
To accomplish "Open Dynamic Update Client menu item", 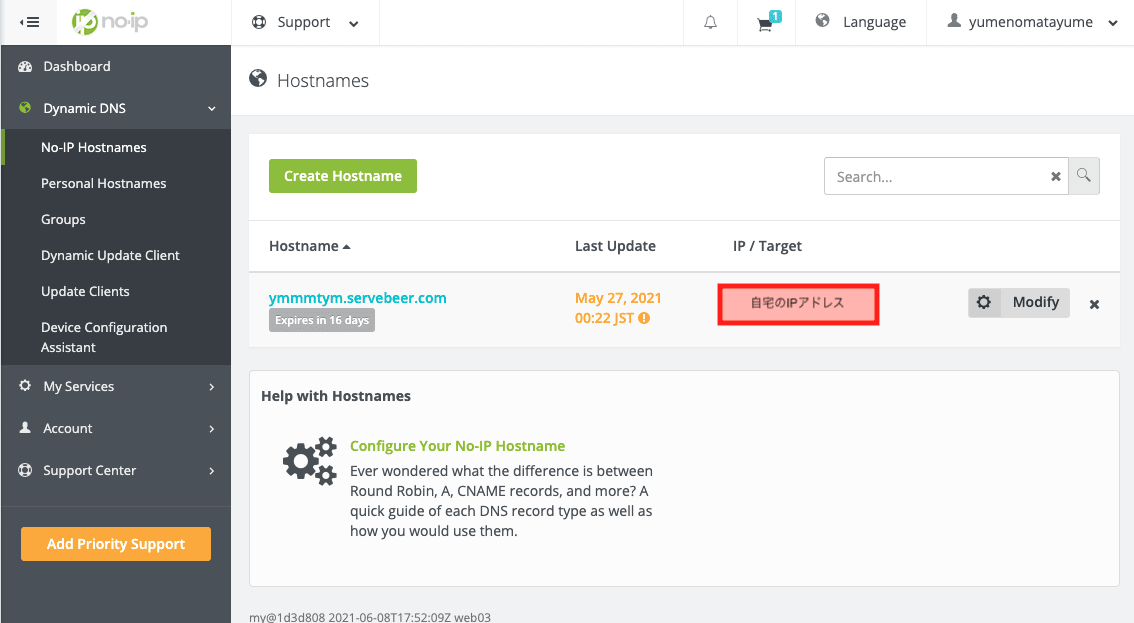I will (x=110, y=255).
